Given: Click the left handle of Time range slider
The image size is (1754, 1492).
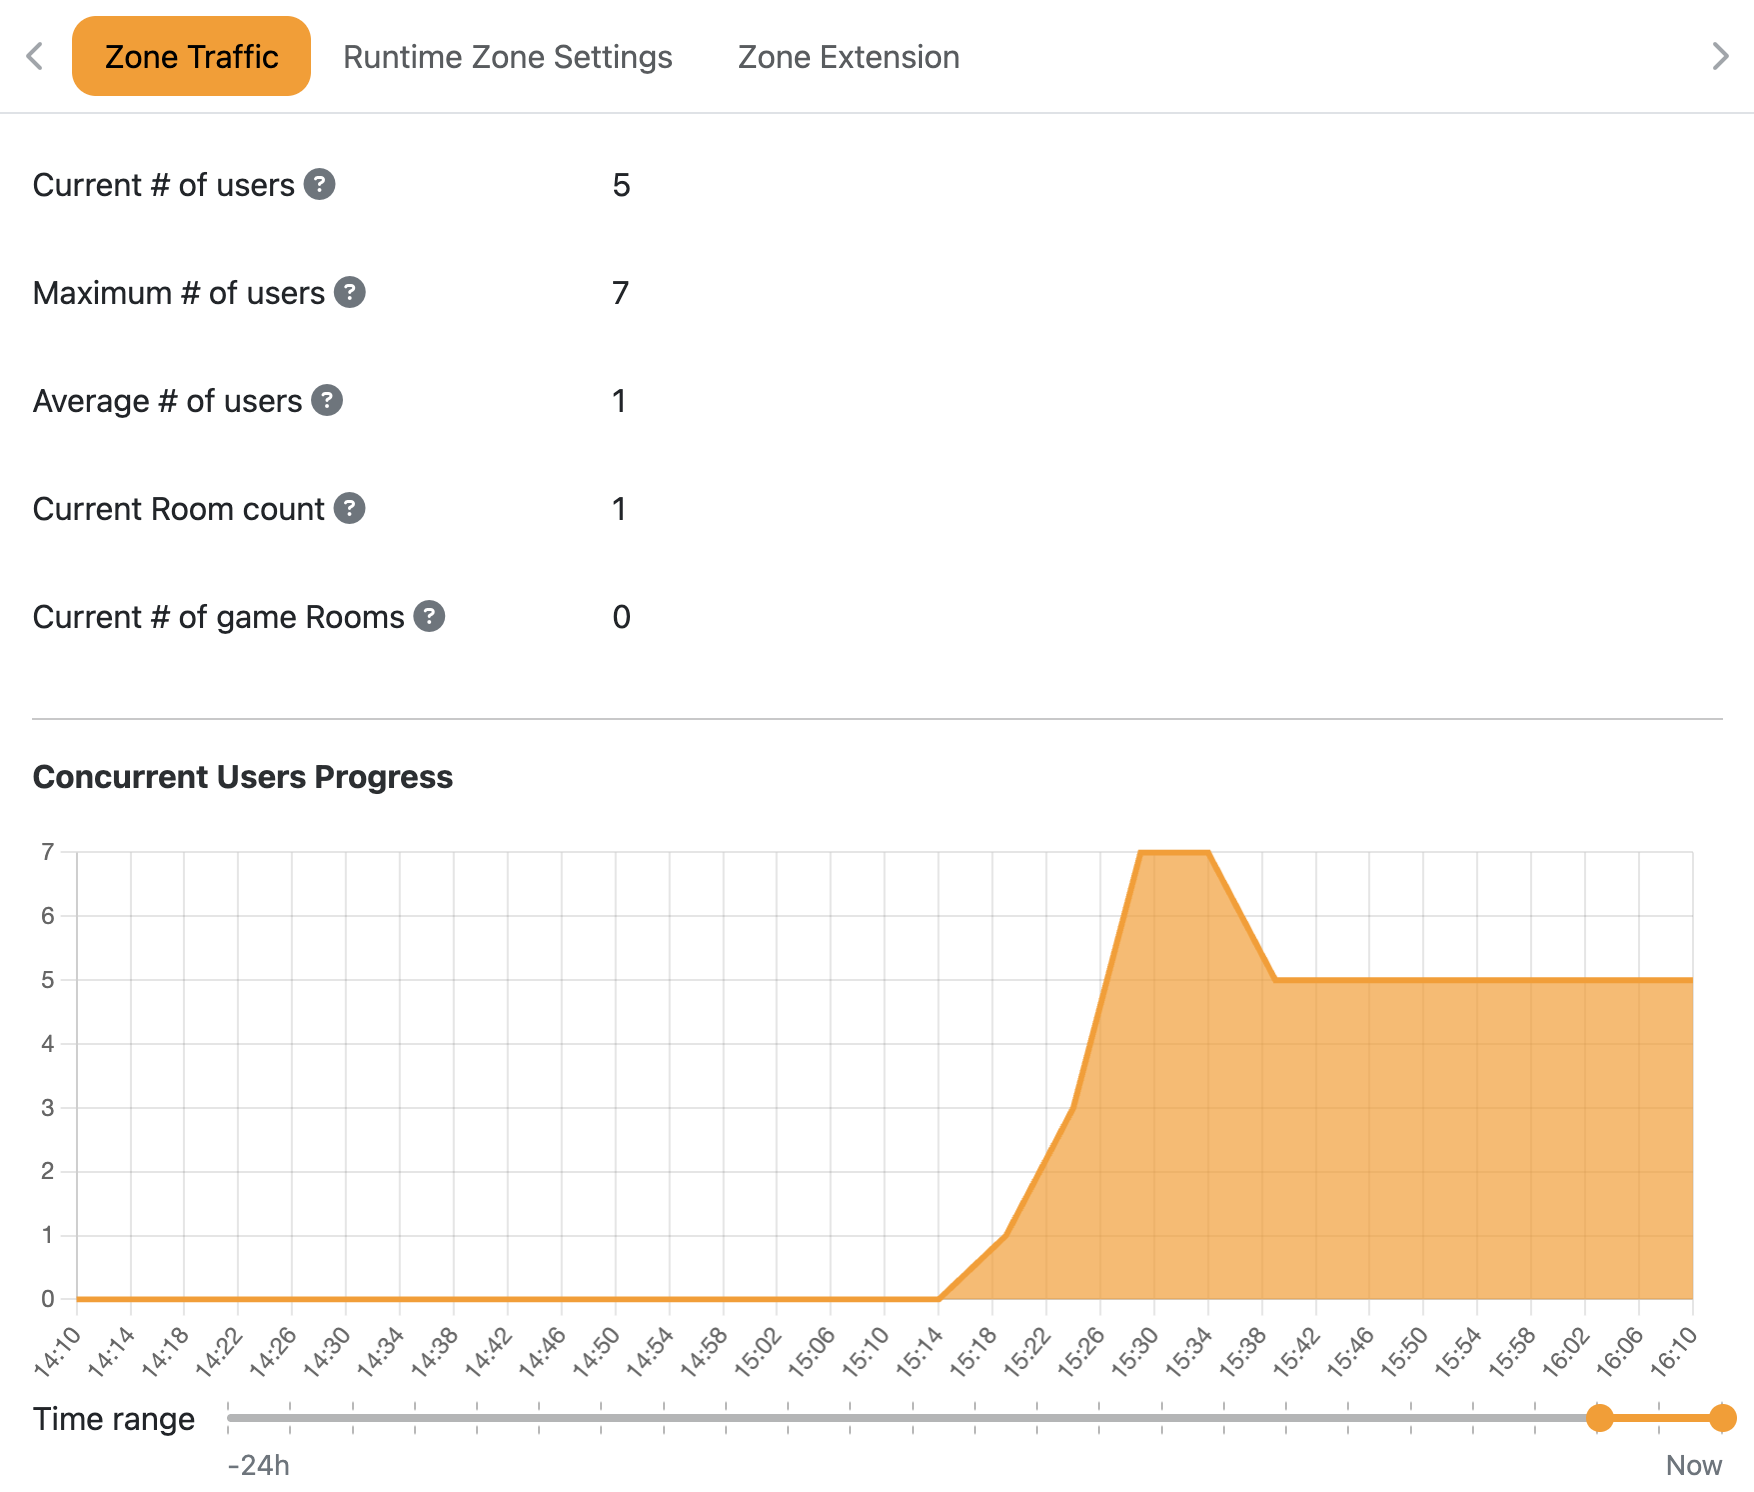Looking at the screenshot, I should pos(1600,1418).
